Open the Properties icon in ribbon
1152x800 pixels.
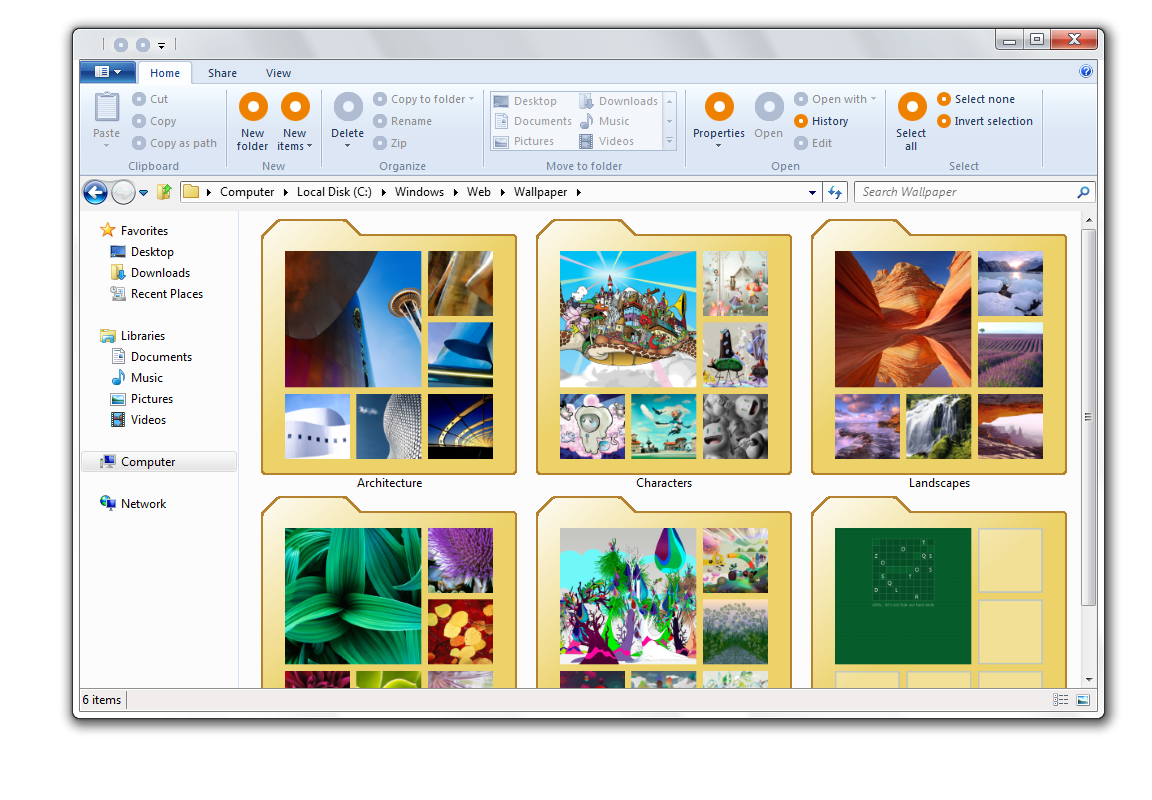point(719,107)
